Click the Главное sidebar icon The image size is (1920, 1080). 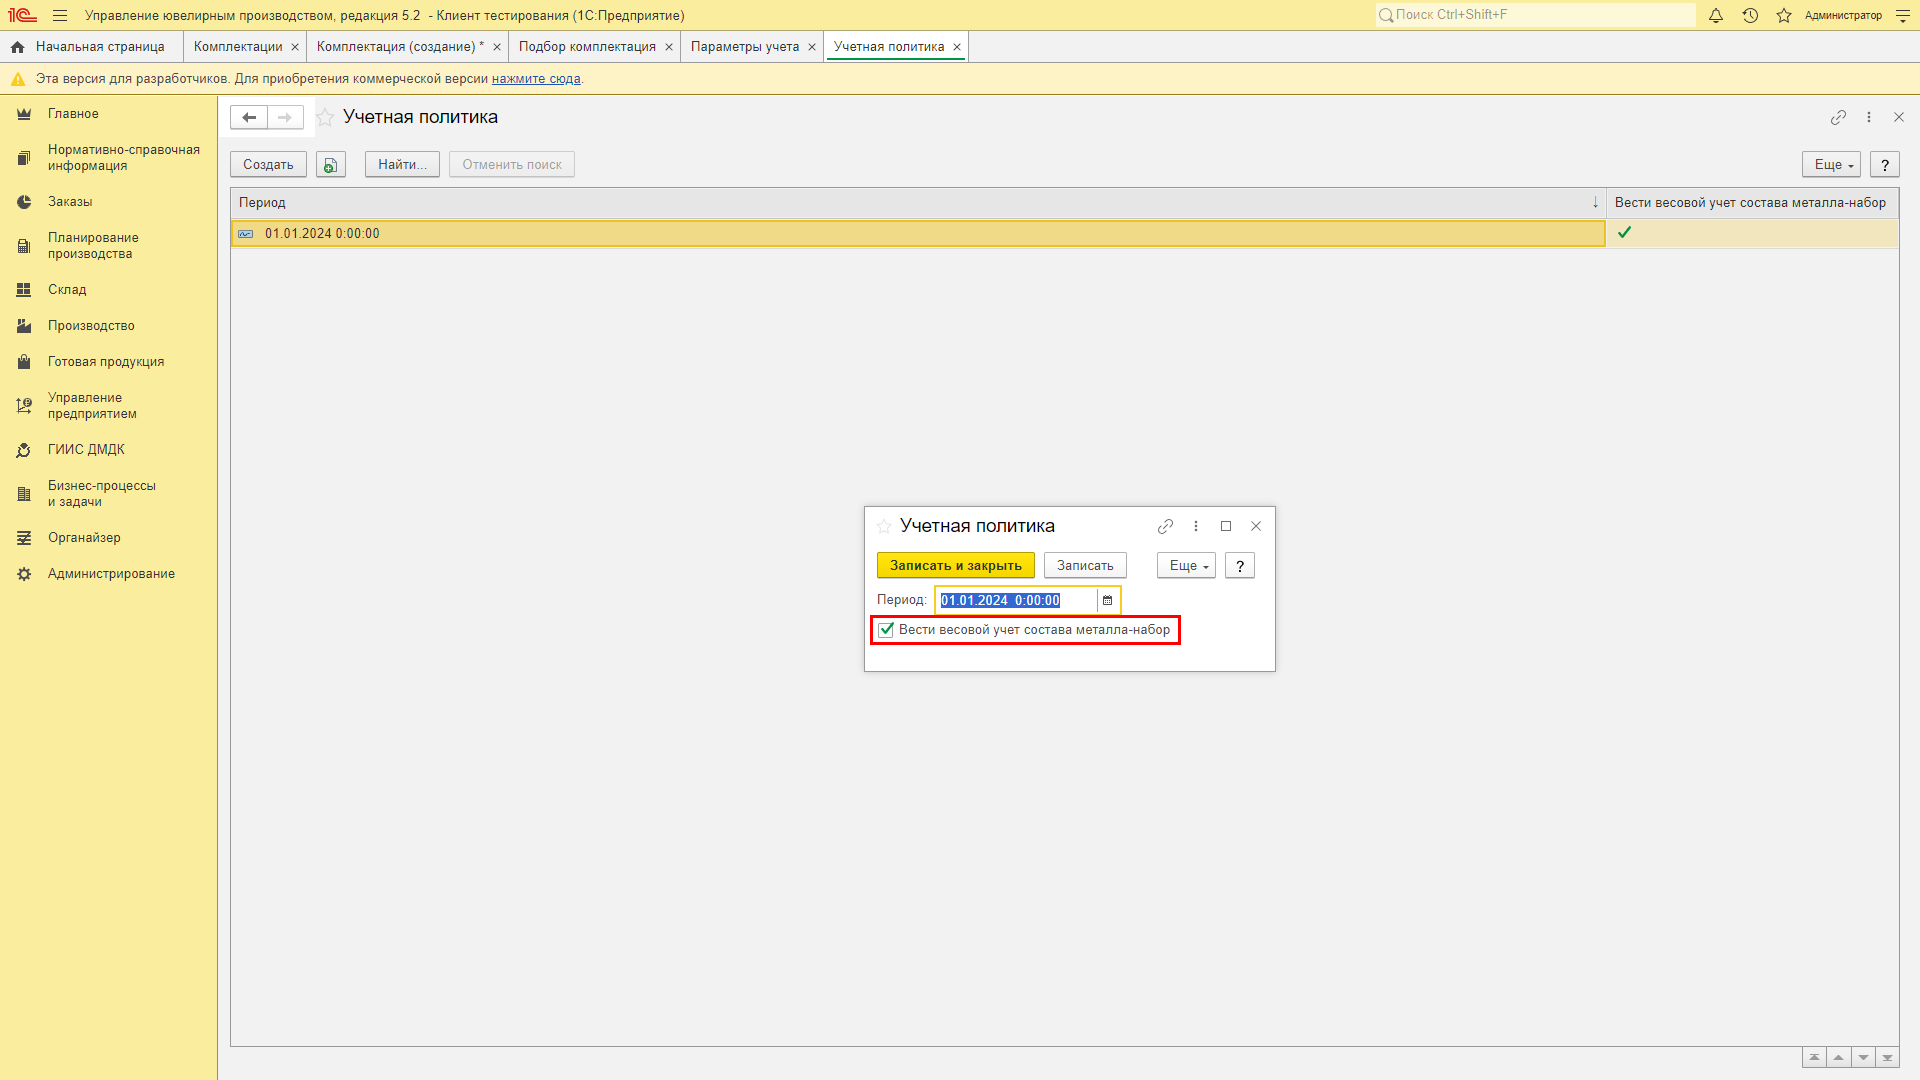point(24,114)
